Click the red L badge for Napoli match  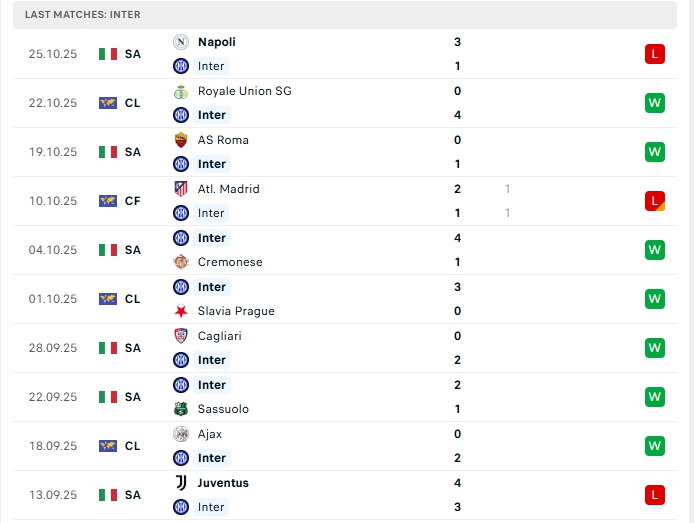(x=655, y=54)
